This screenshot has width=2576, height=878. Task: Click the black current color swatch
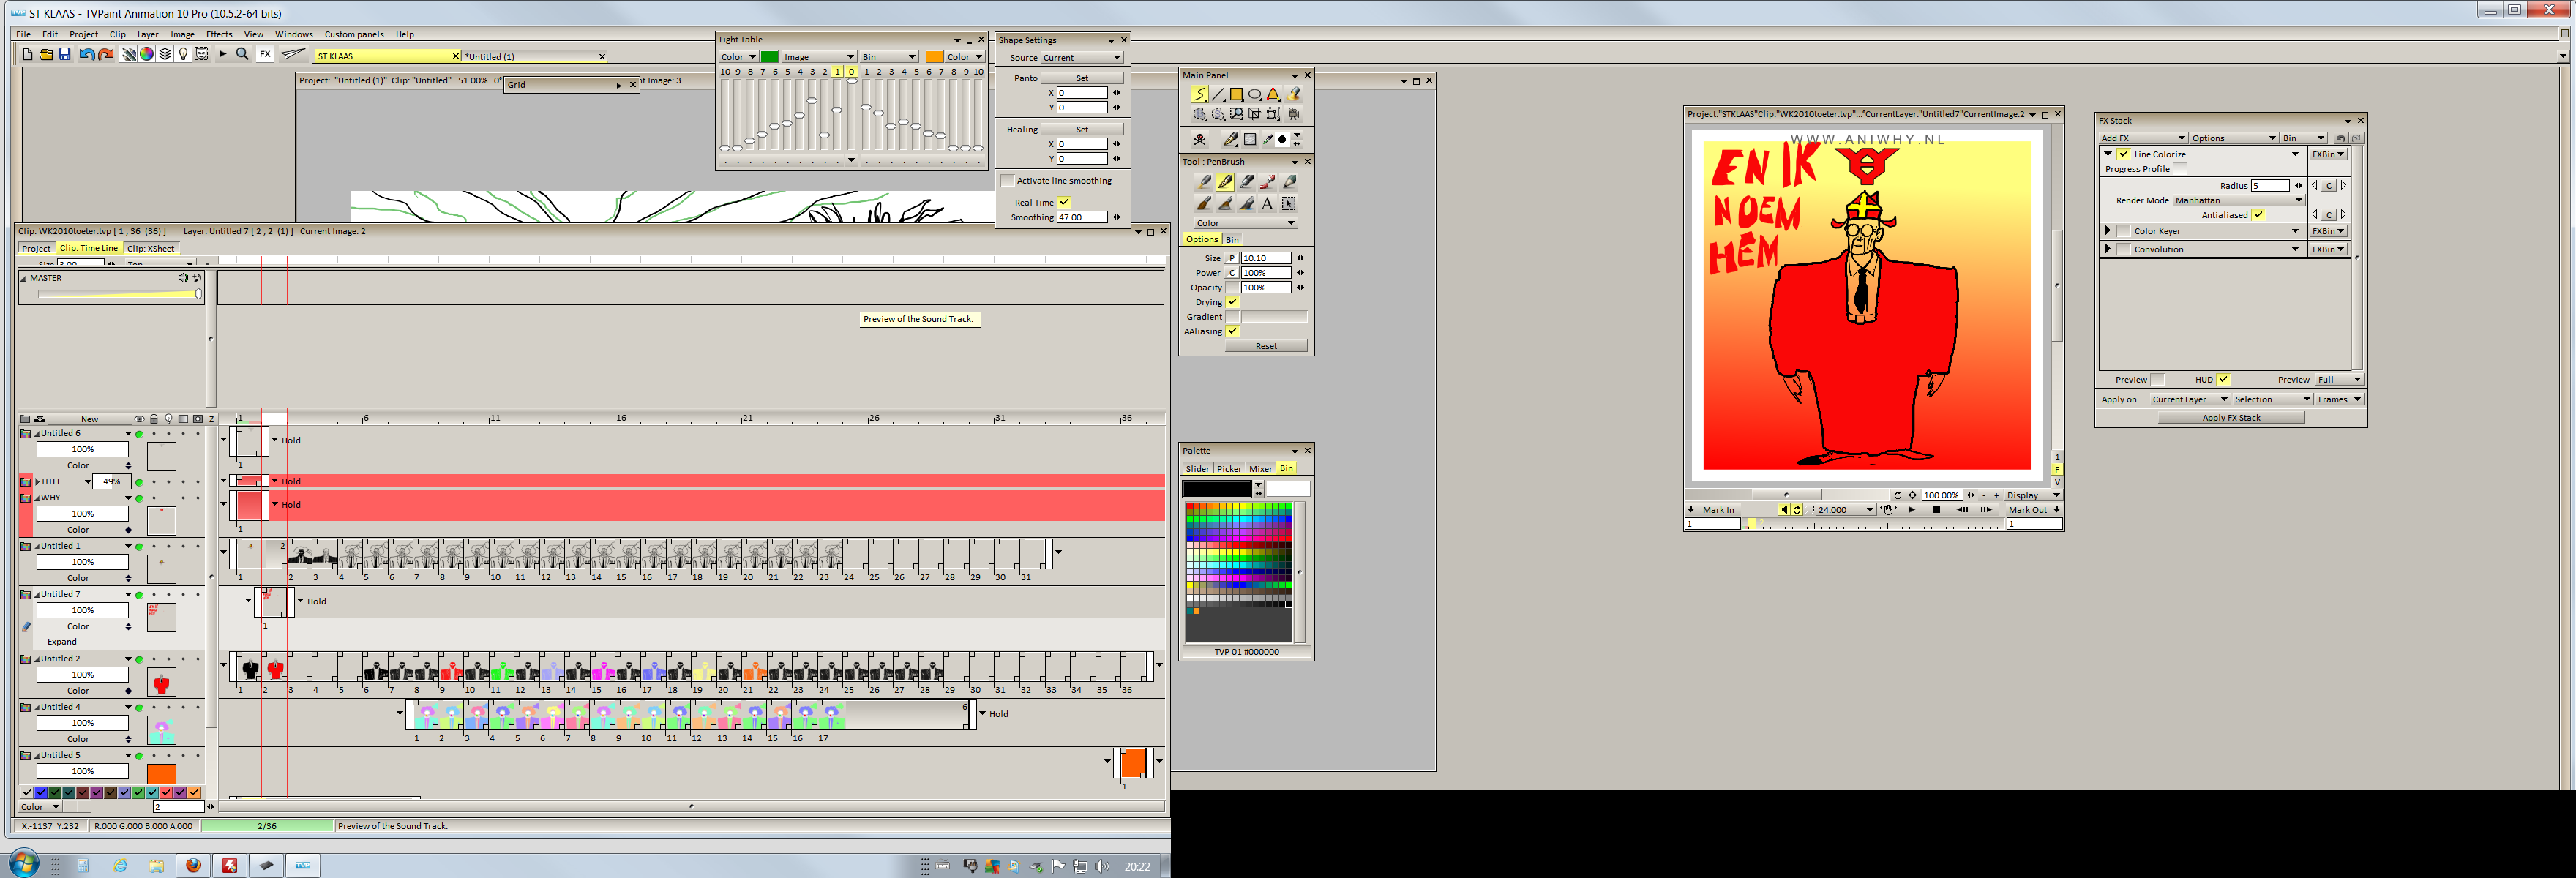(1216, 489)
